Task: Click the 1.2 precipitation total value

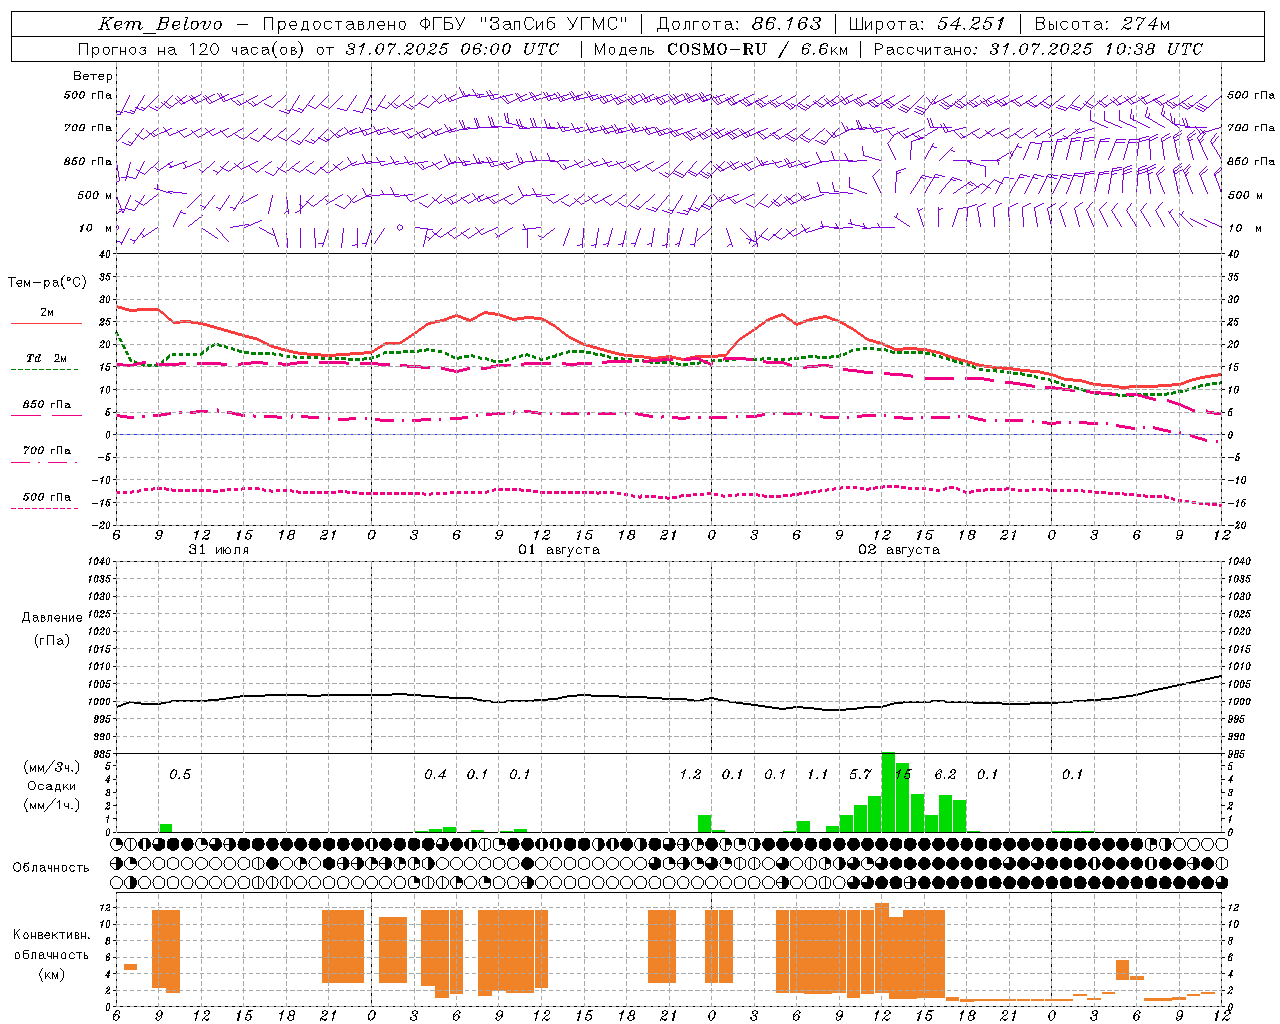Action: [690, 774]
